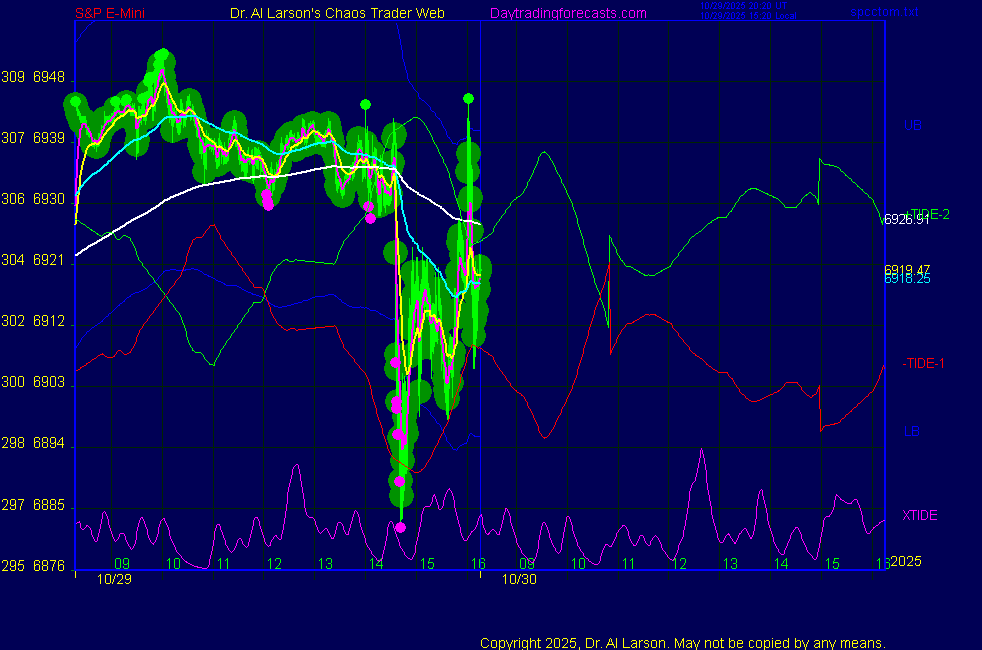Click the 6948 price axis label
The image size is (982, 650).
point(49,77)
